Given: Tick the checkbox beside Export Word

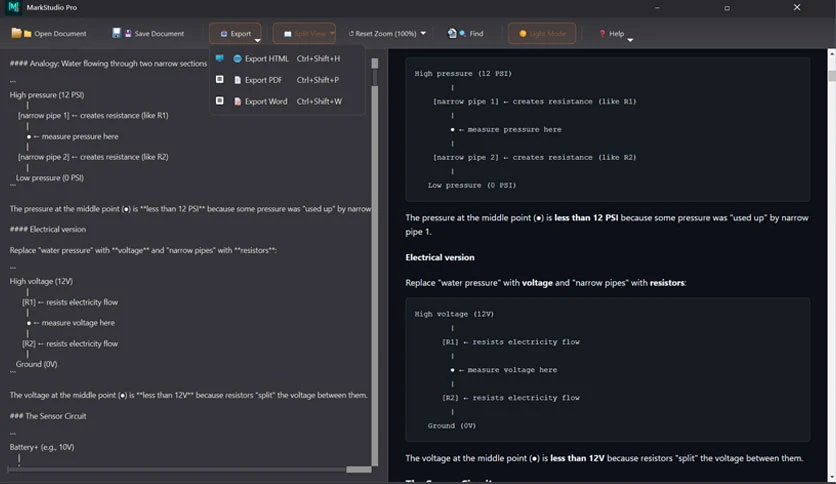Looking at the screenshot, I should point(220,101).
